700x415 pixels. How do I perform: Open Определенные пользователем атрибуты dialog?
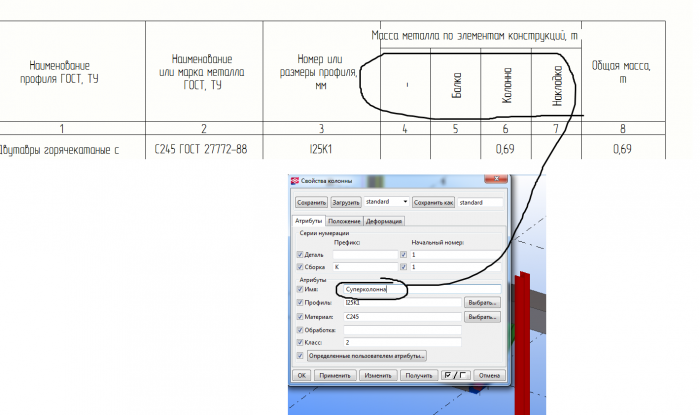click(x=367, y=356)
